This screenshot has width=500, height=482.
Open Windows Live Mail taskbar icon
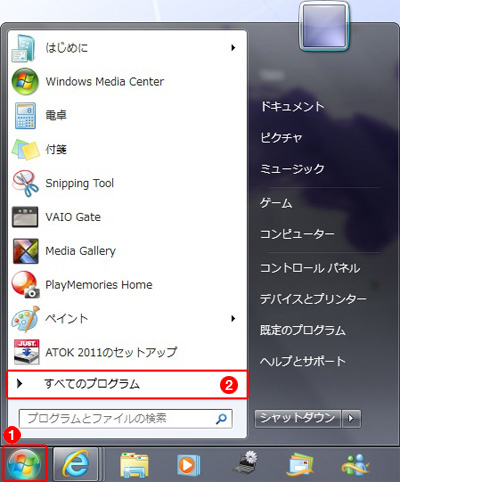pyautogui.click(x=300, y=464)
